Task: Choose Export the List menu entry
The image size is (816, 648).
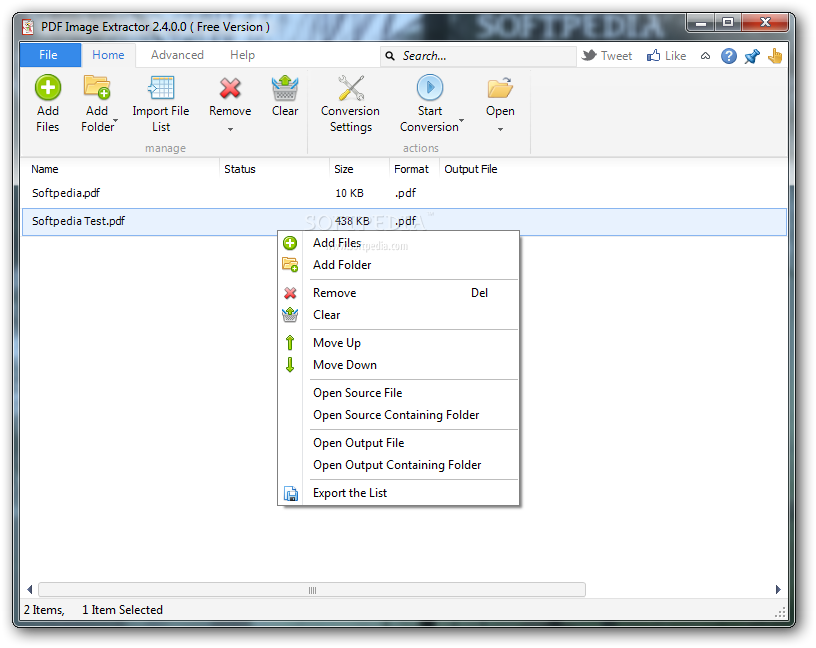Action: (x=399, y=493)
